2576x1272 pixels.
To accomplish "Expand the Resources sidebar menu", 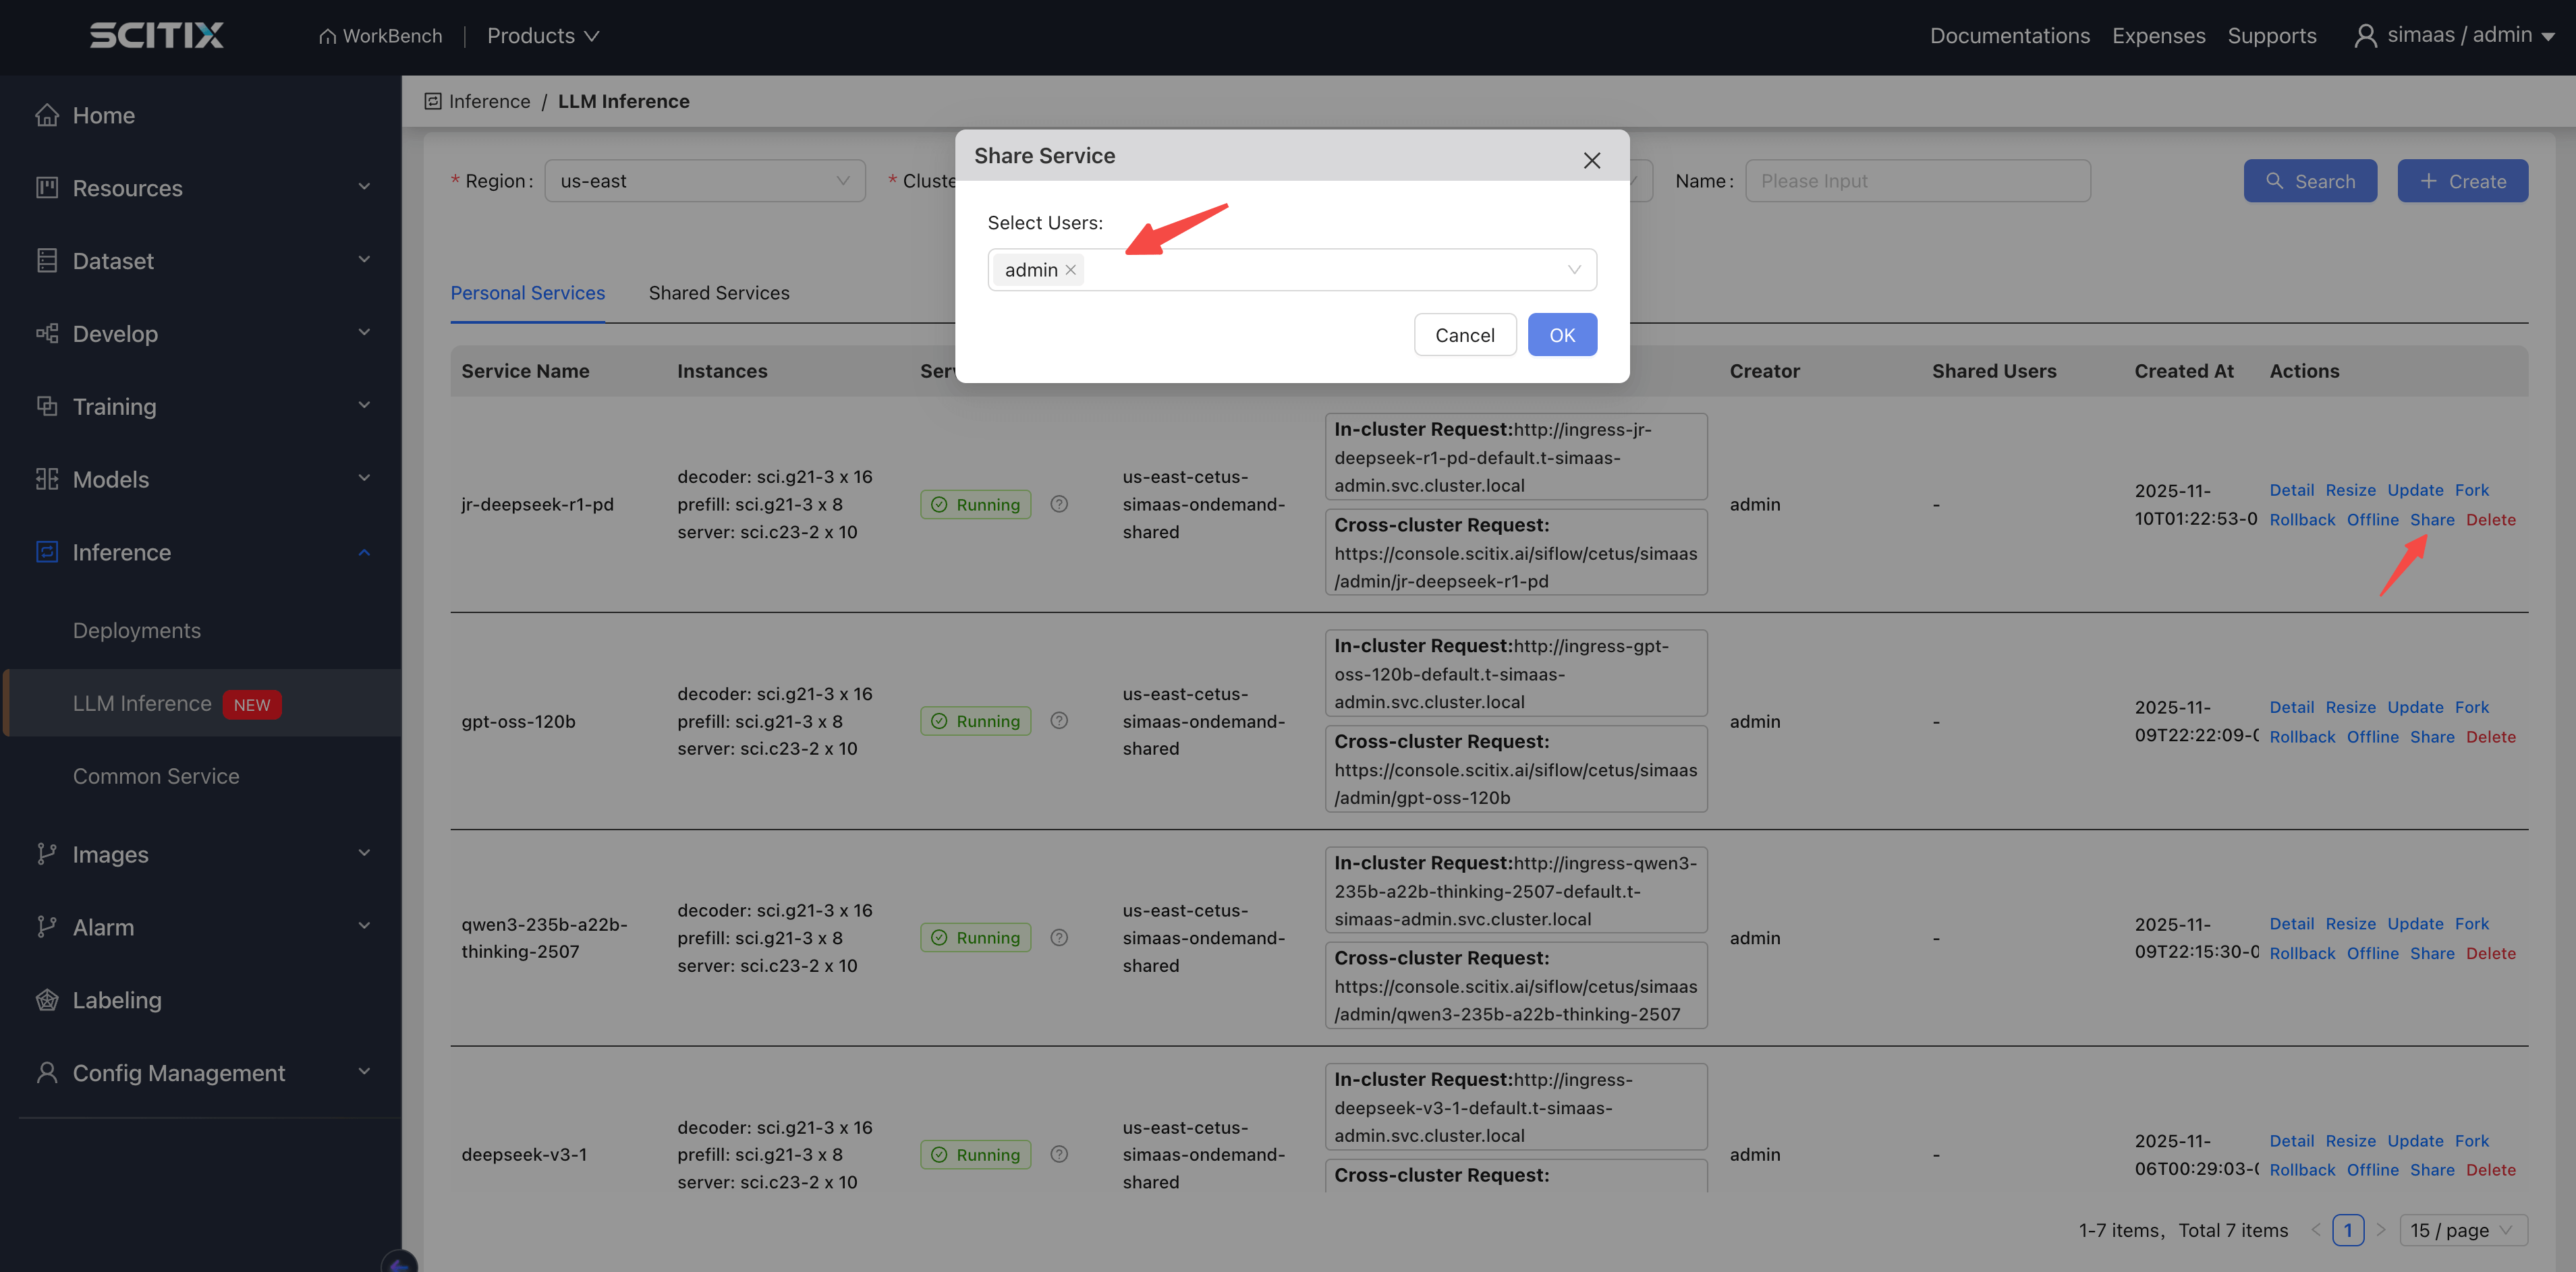I will tap(364, 187).
